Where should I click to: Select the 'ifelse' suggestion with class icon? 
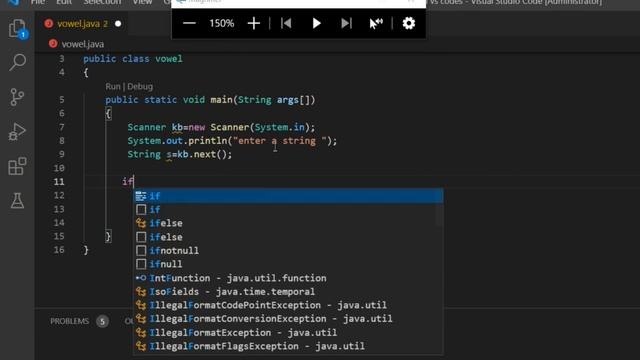click(x=289, y=223)
